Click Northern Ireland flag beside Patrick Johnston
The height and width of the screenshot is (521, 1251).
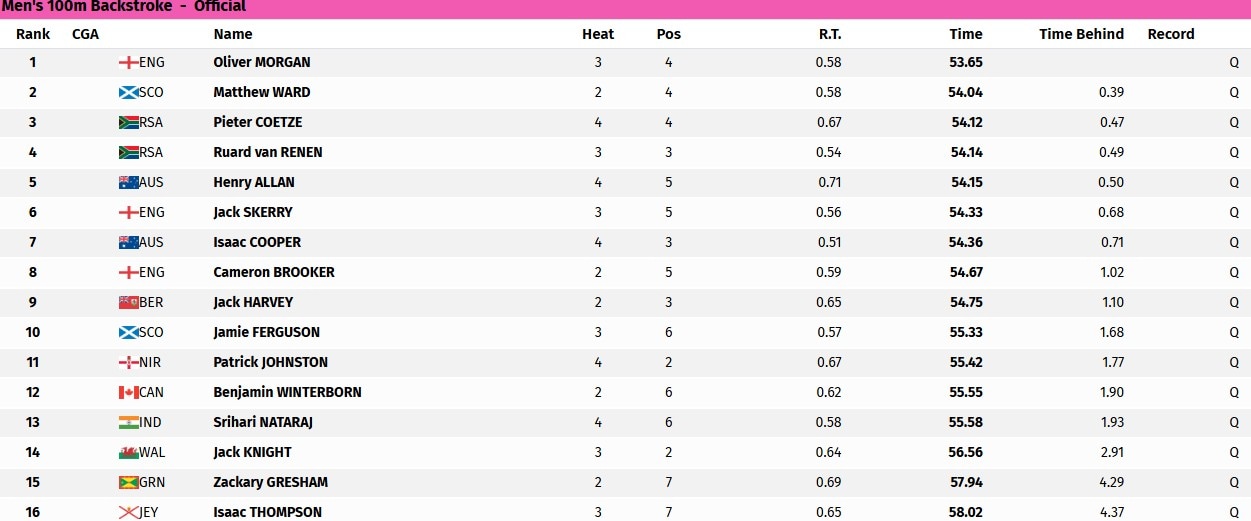pos(128,362)
